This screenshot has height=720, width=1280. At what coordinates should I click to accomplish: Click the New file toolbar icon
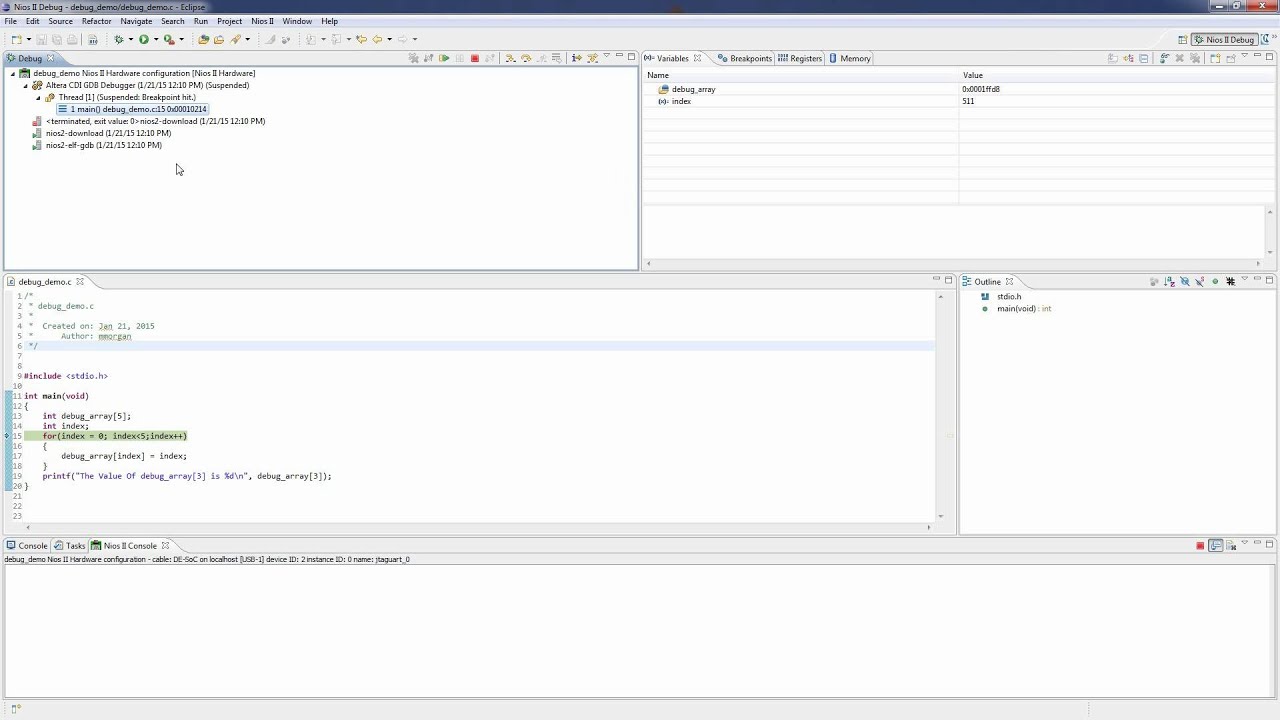(16, 39)
